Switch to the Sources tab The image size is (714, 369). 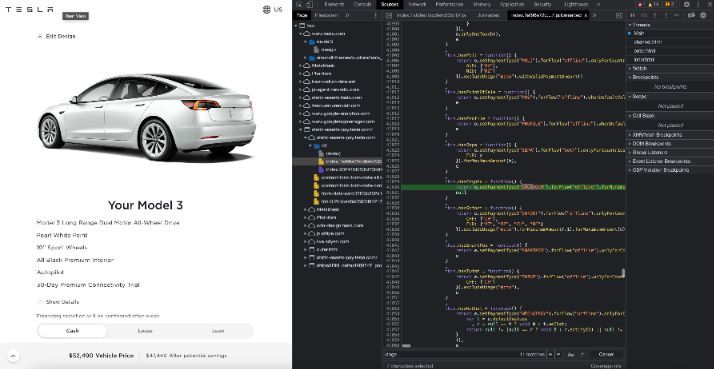pos(390,4)
